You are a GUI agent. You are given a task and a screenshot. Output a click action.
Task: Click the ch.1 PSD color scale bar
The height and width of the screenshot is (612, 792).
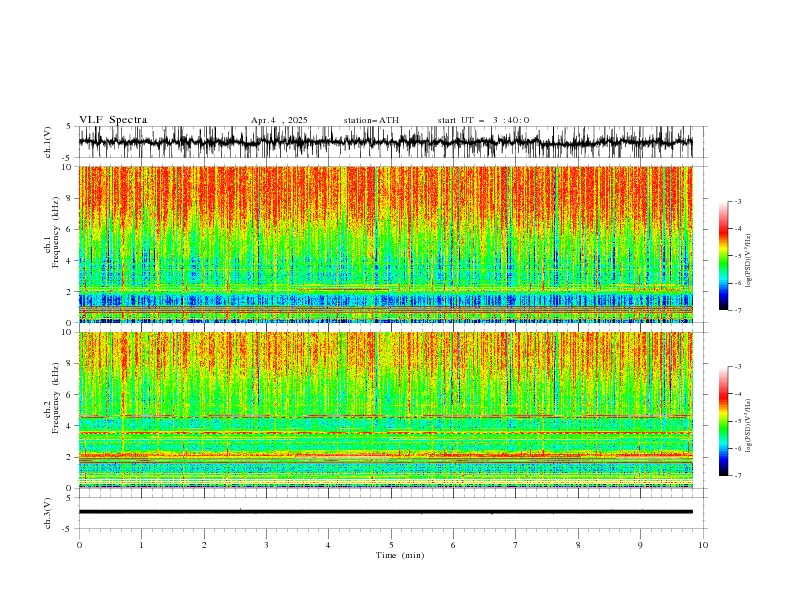tap(723, 256)
